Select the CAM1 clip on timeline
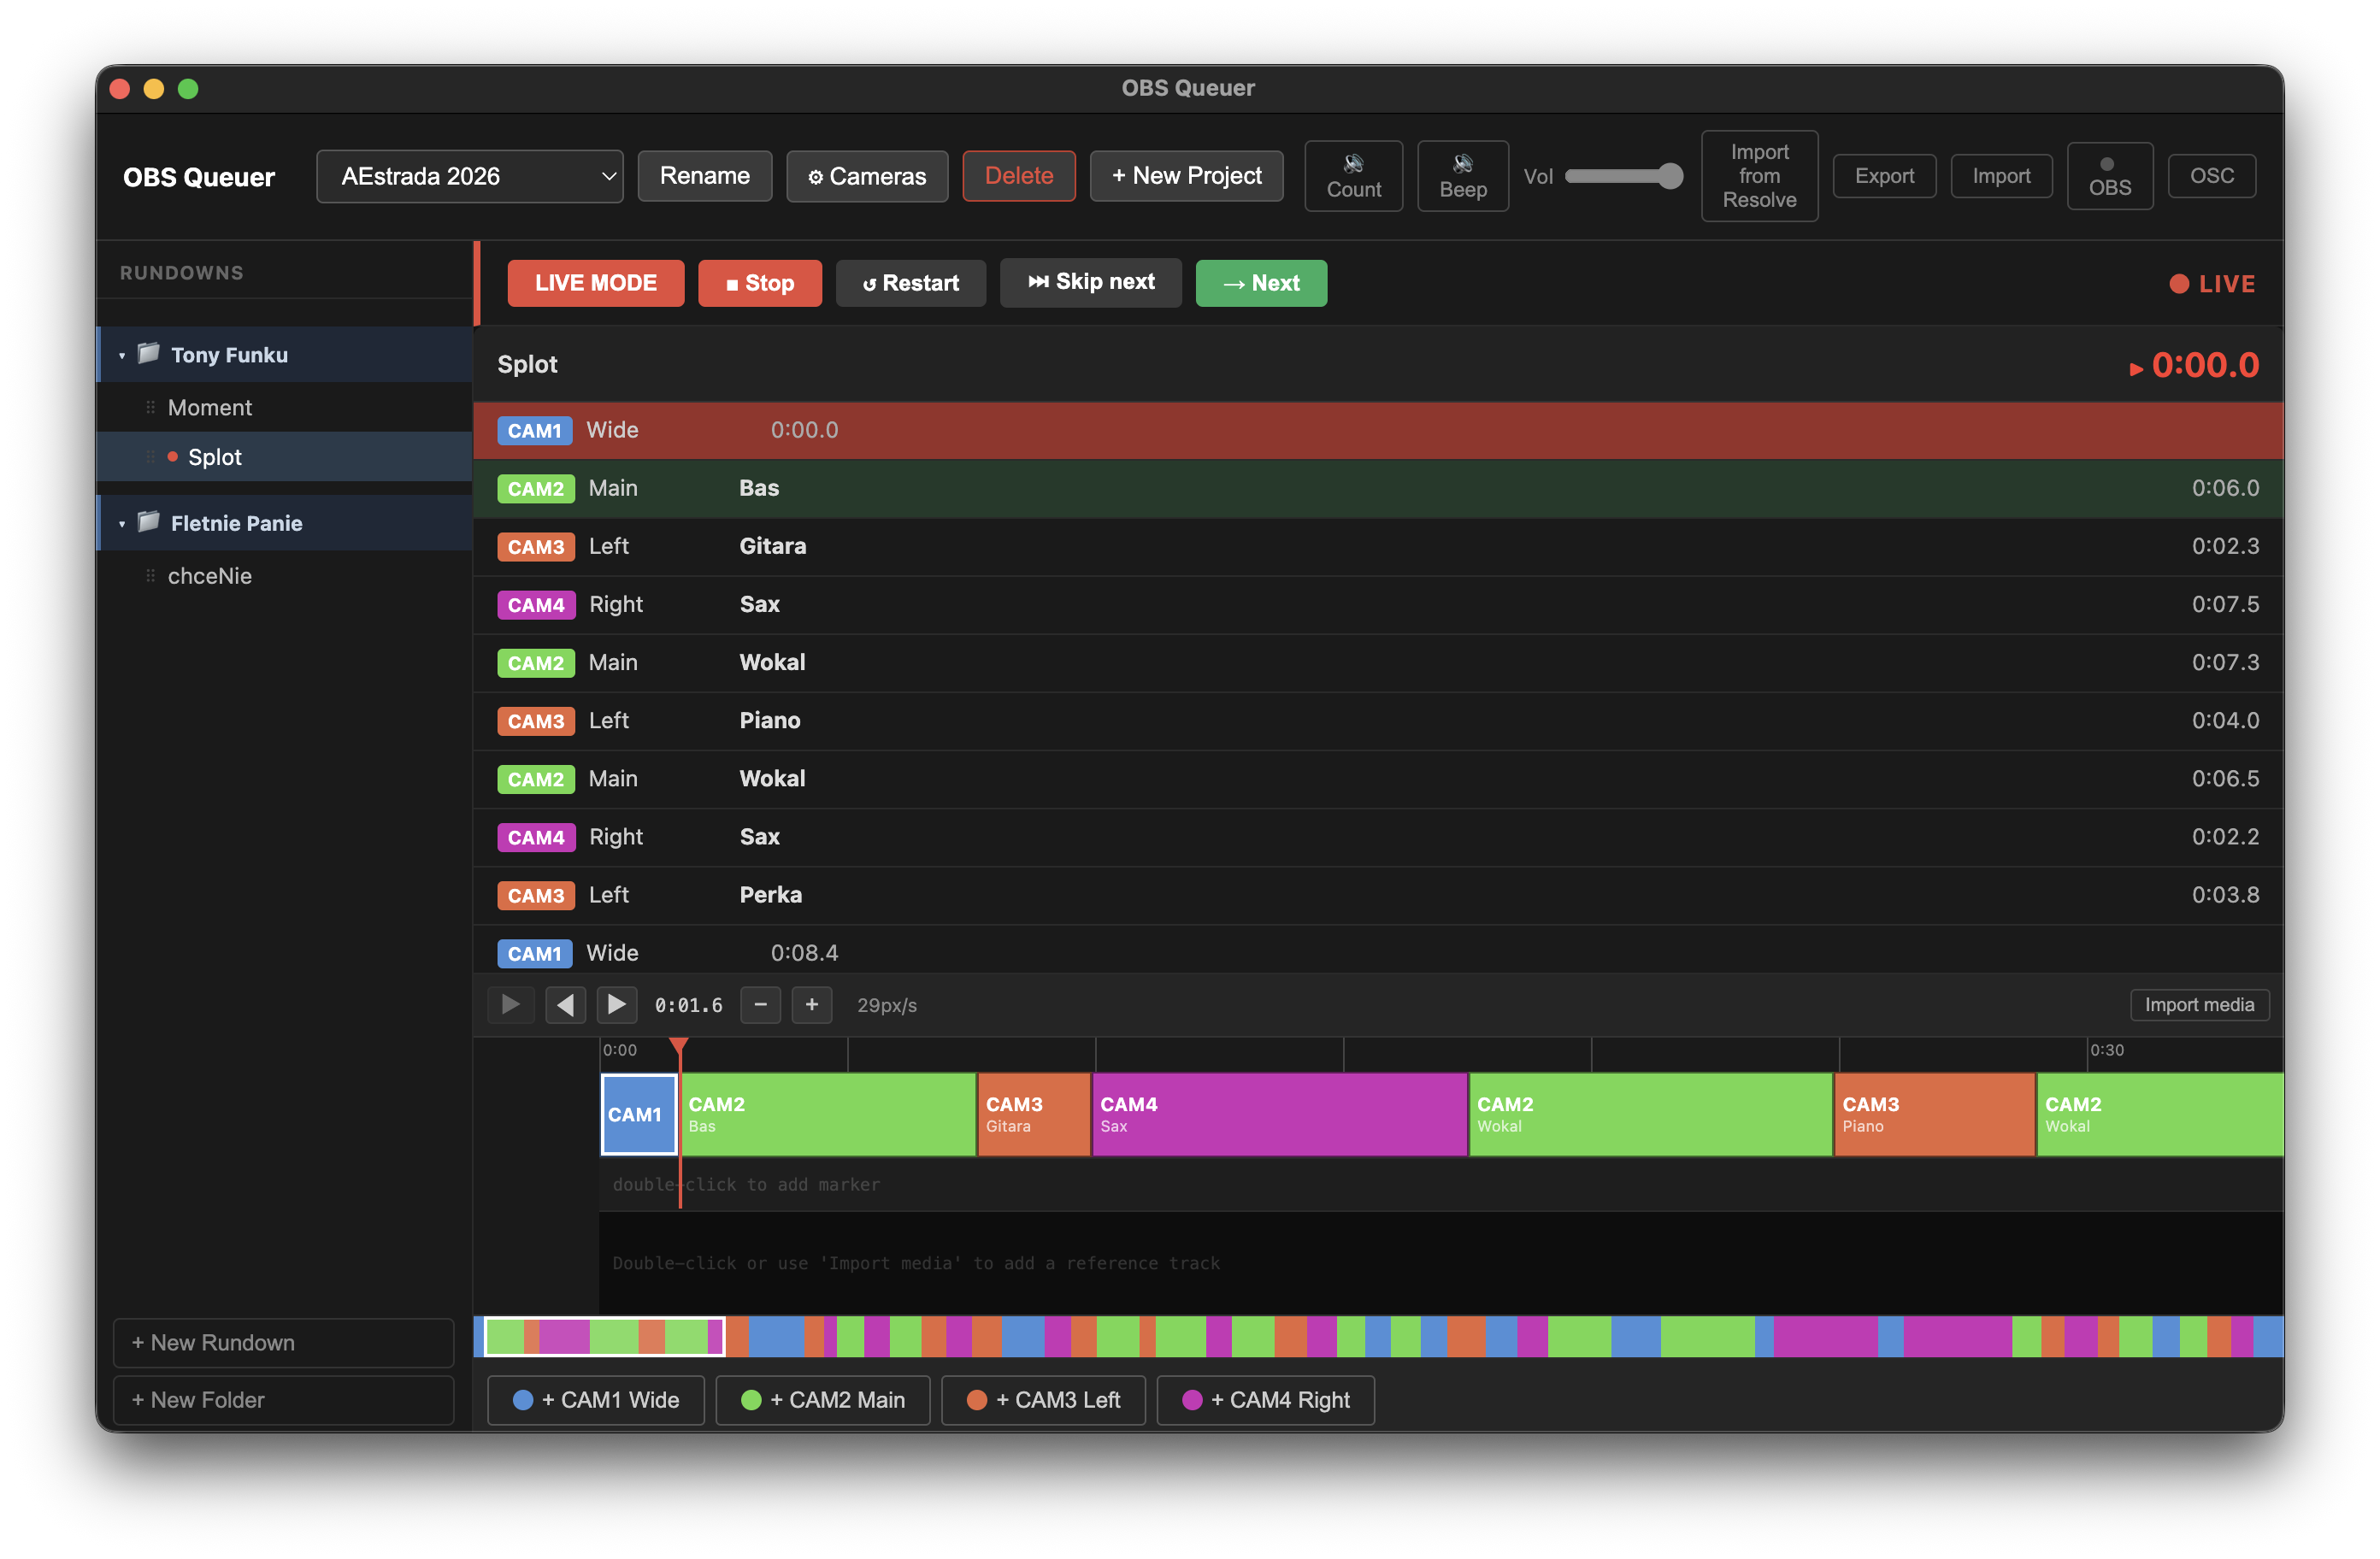Screen dimensions: 2380x1559 pyautogui.click(x=639, y=1114)
